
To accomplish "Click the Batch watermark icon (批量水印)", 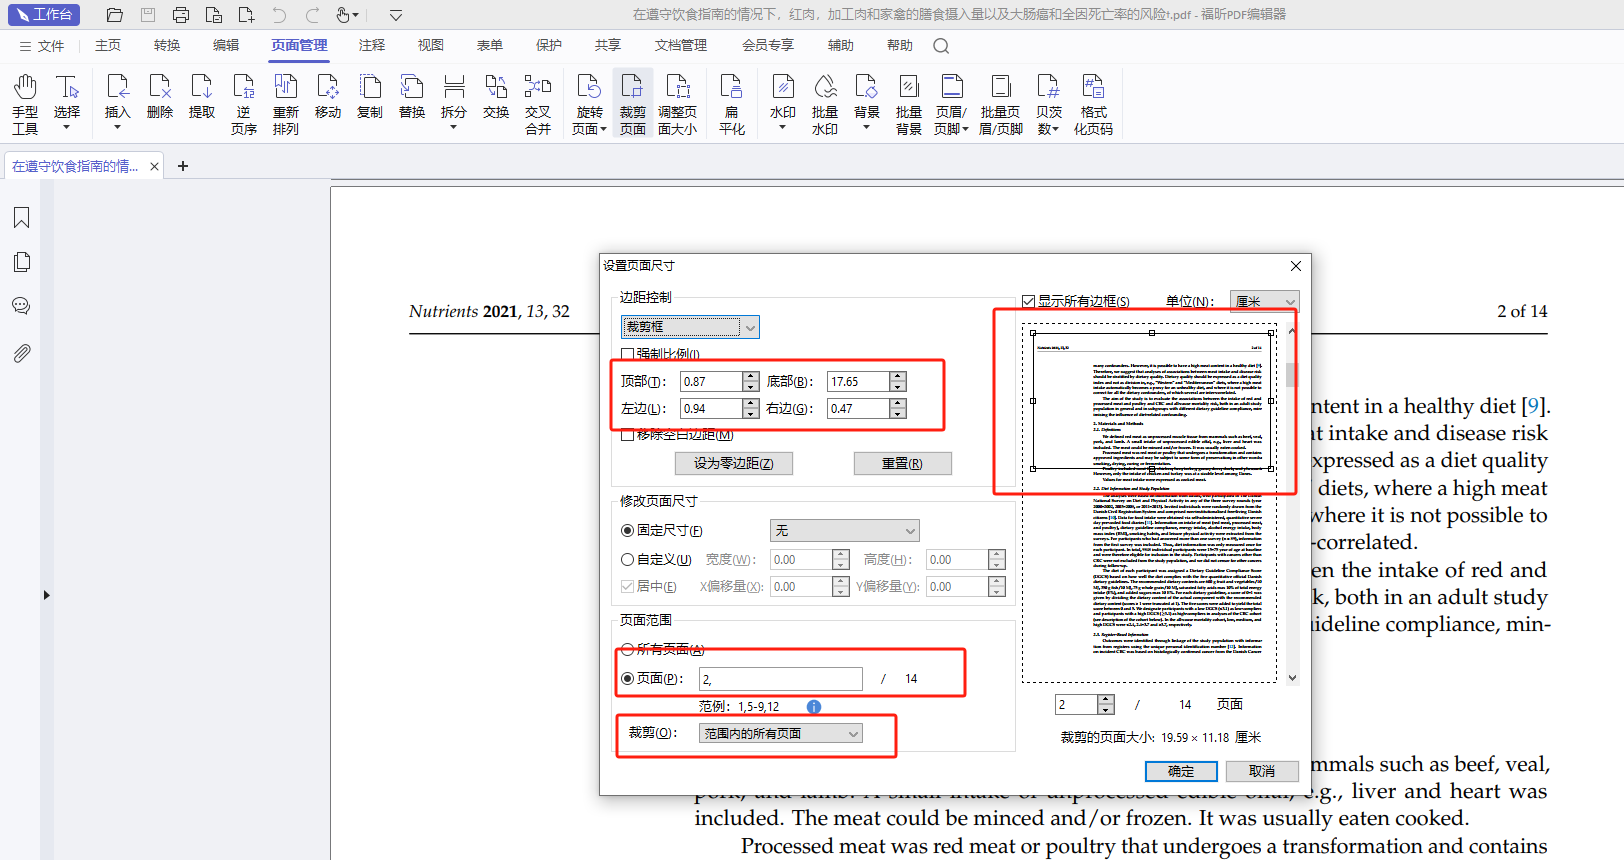I will tap(825, 103).
